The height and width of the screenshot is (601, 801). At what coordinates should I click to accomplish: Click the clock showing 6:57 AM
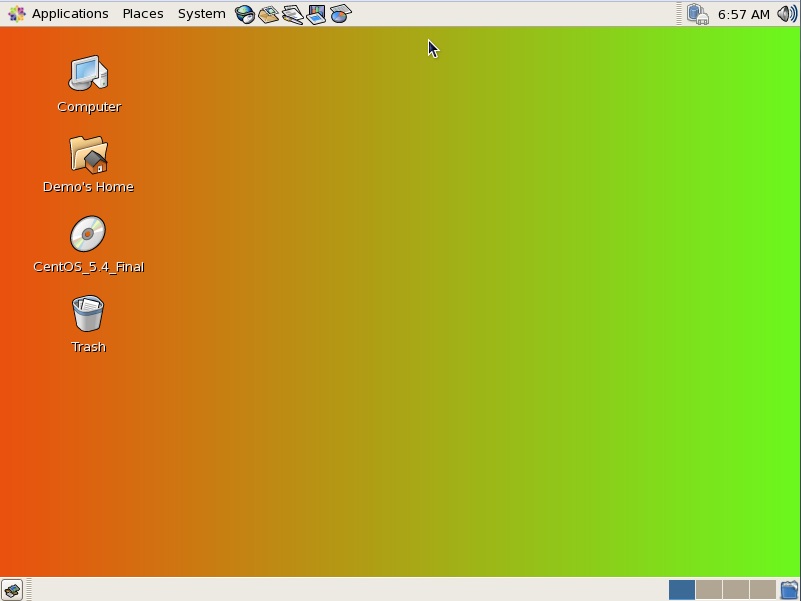coord(744,13)
